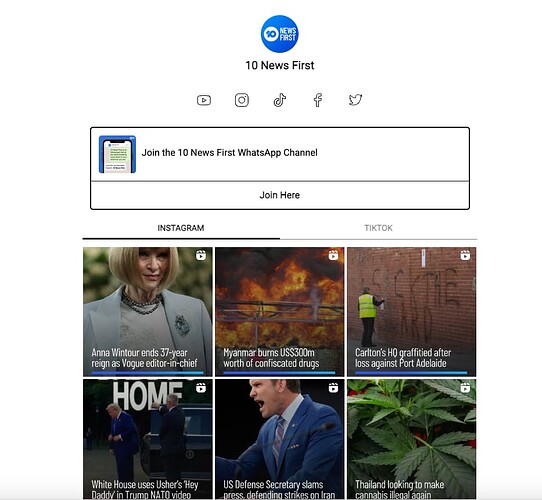The width and height of the screenshot is (542, 500).
Task: Click reel icon on White House Usher post
Action: 201,388
